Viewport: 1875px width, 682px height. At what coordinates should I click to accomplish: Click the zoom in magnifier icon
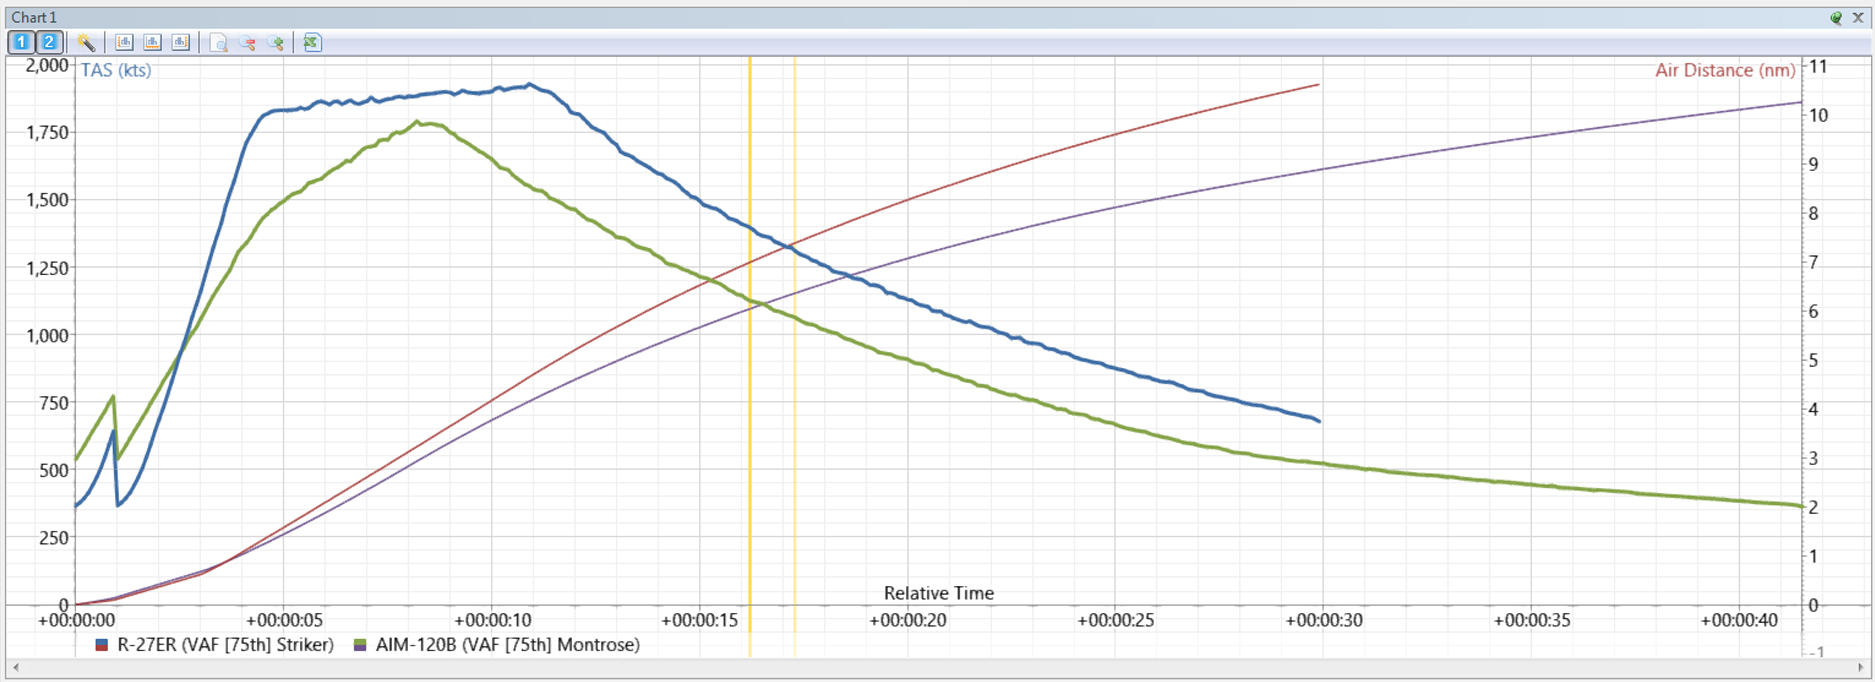275,42
